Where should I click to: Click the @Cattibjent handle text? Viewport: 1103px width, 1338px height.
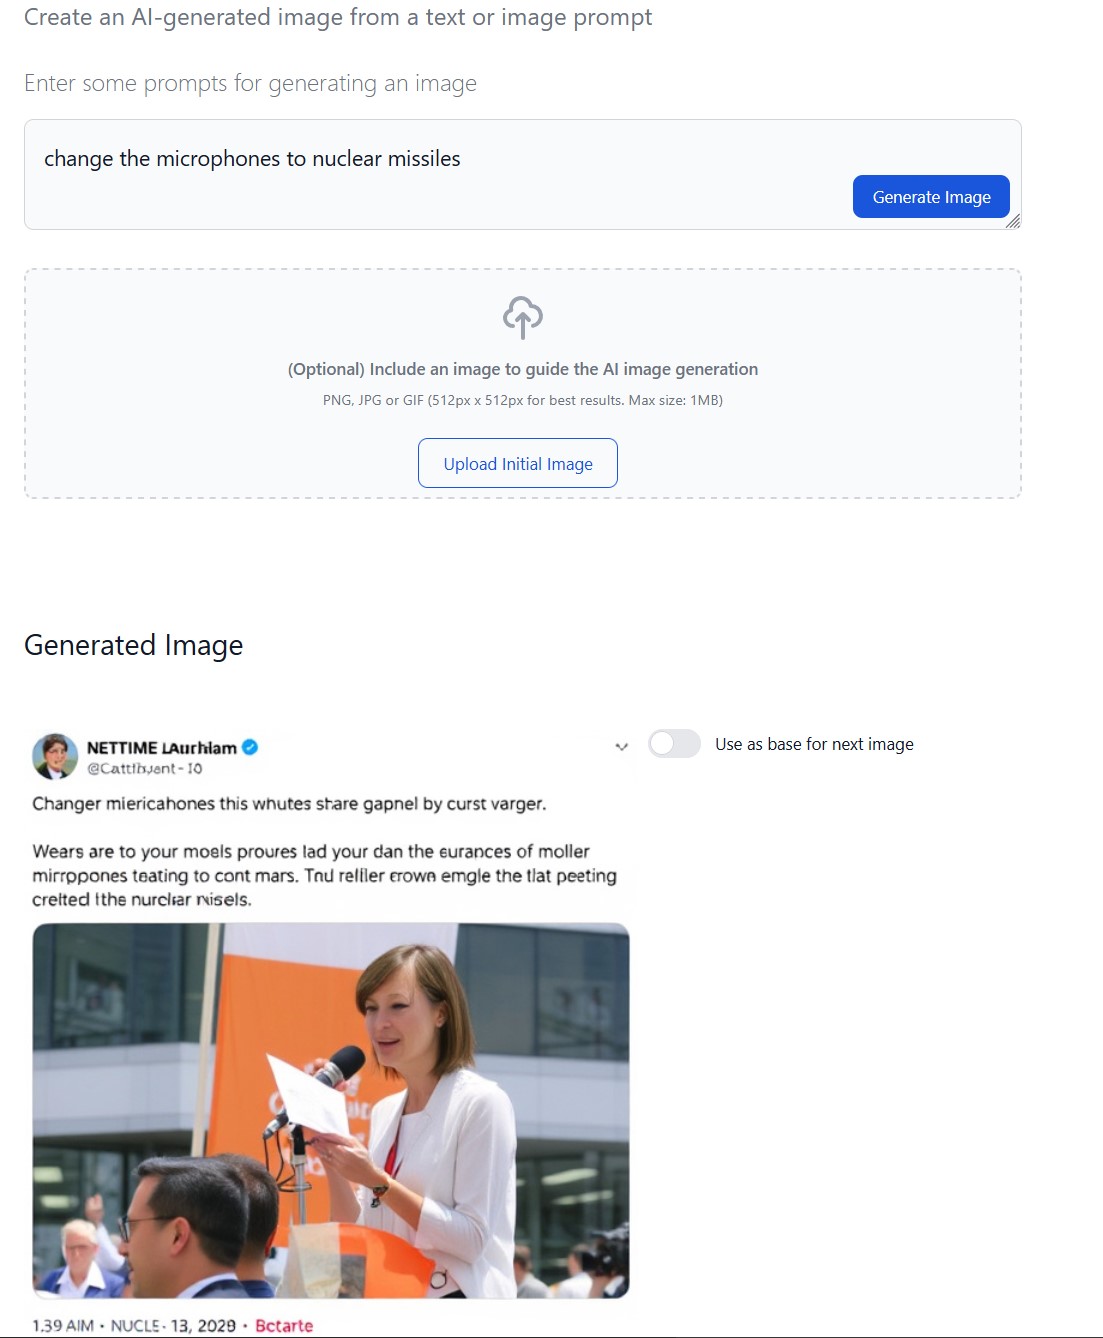144,768
